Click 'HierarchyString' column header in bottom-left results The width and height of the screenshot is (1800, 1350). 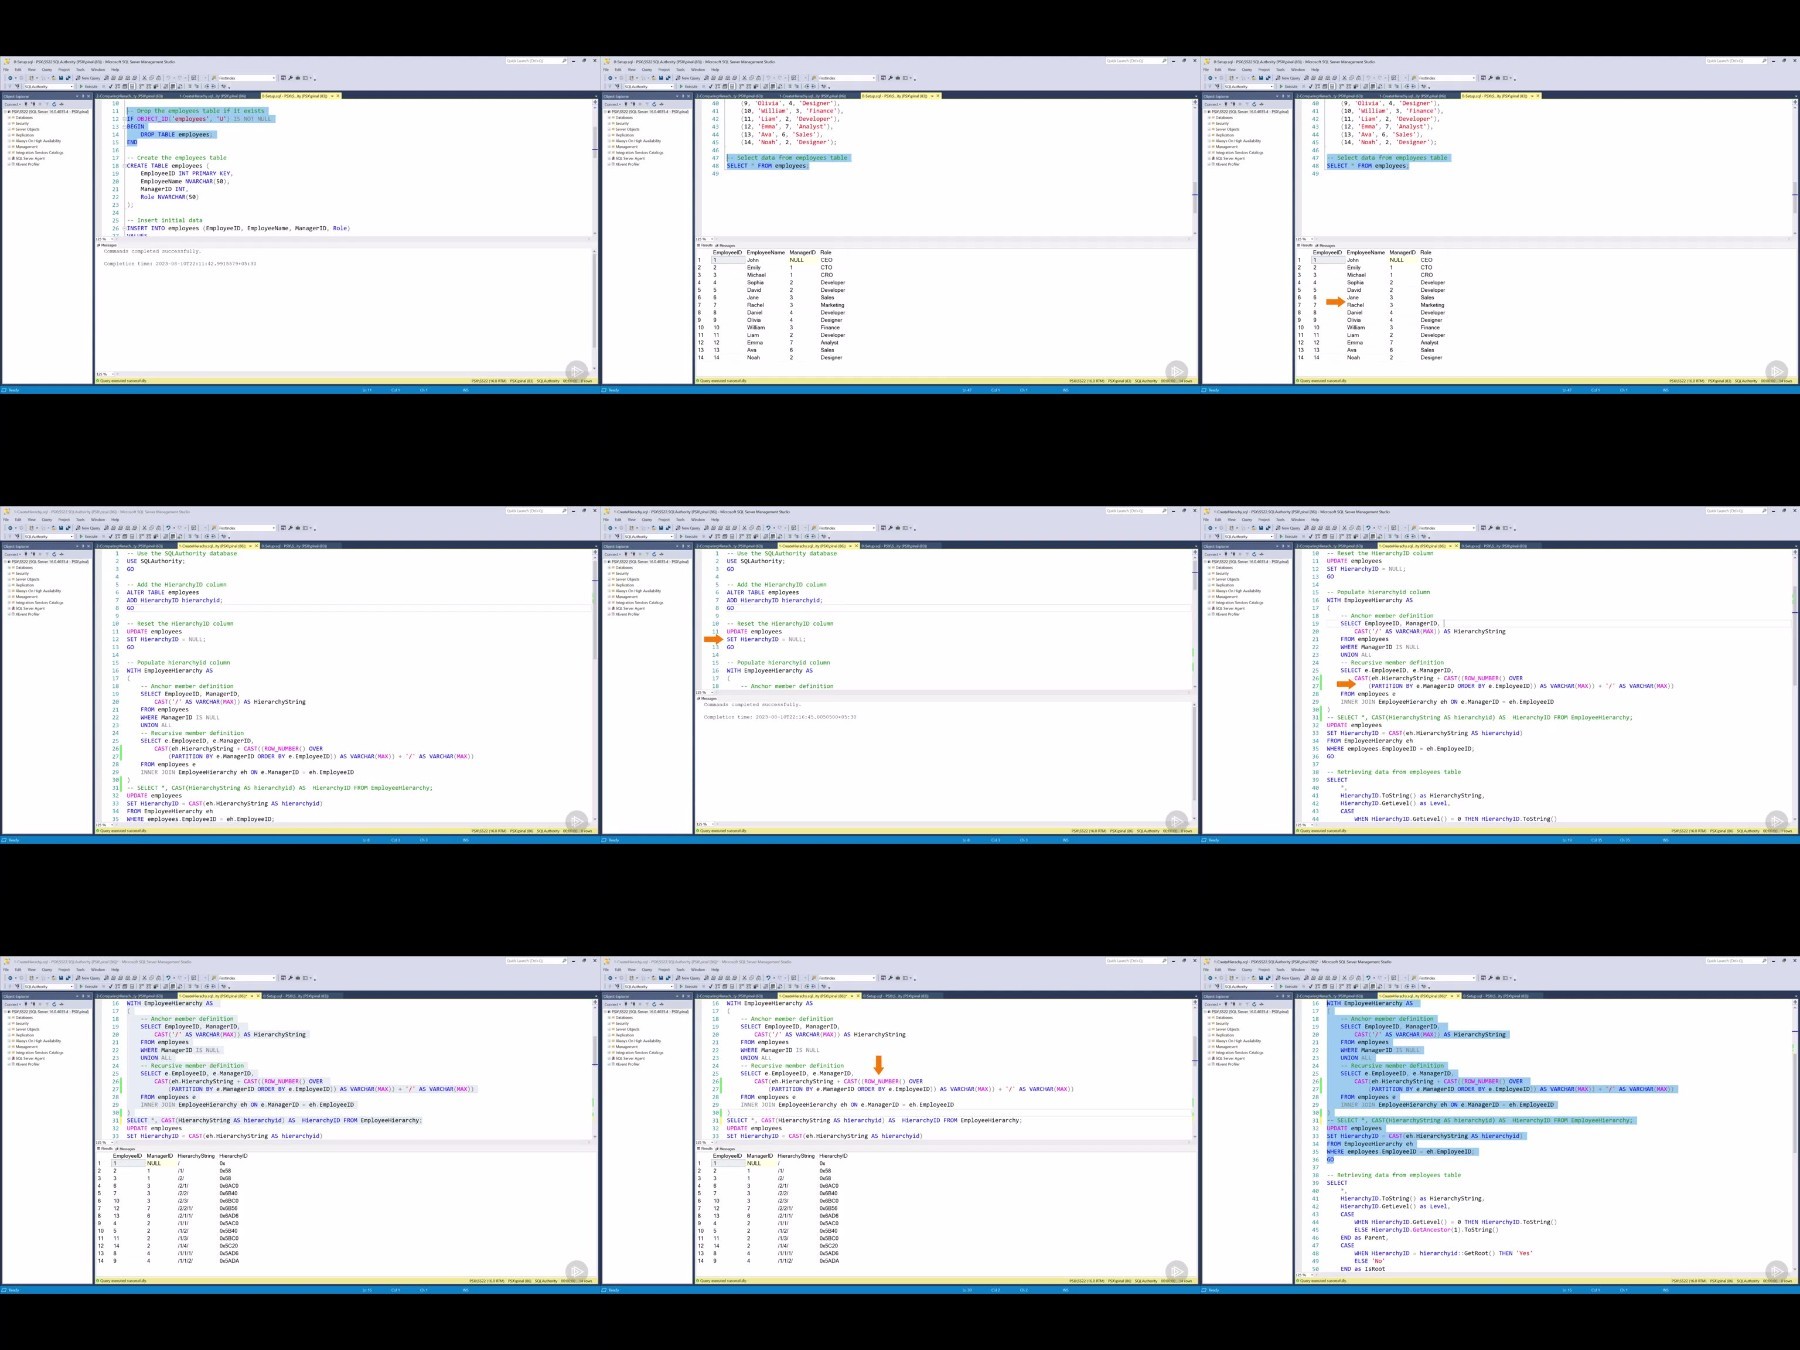click(x=196, y=1156)
